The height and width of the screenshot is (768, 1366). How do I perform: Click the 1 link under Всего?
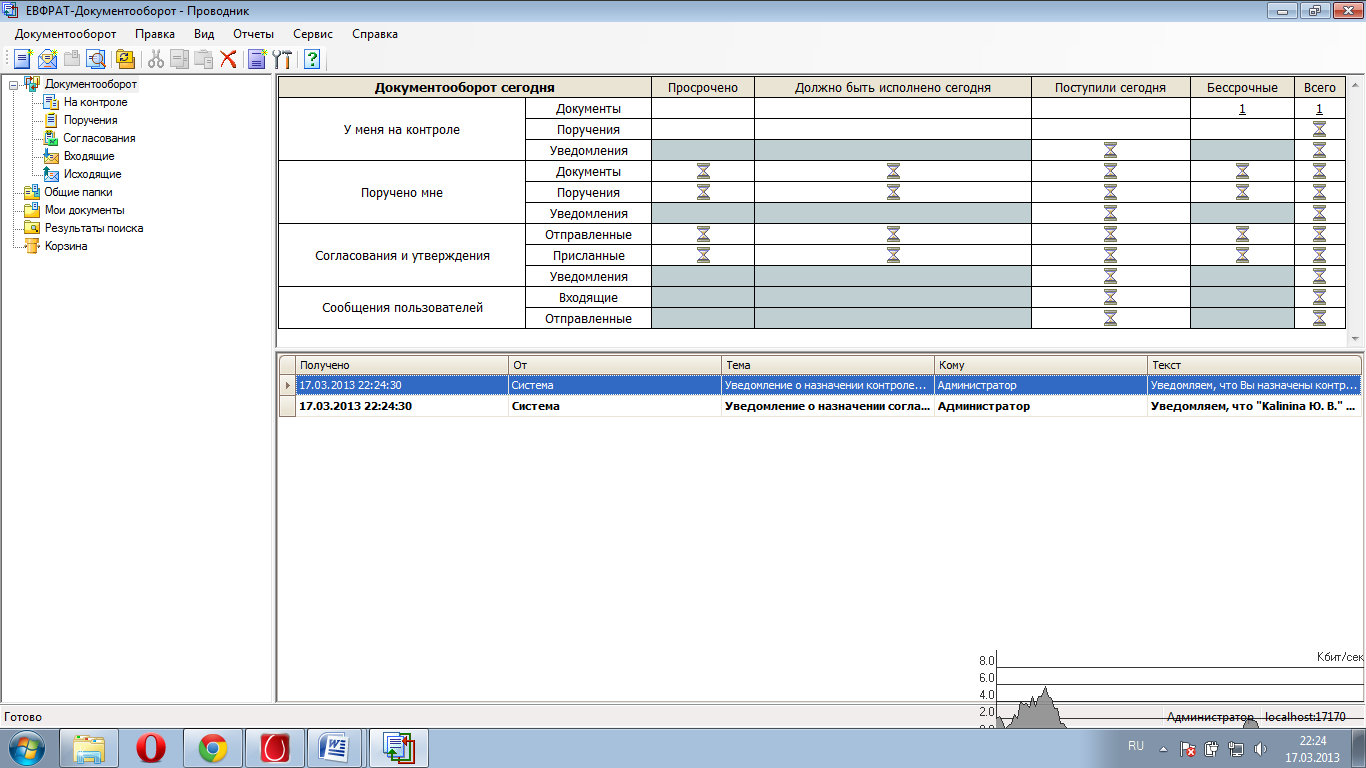pyautogui.click(x=1319, y=109)
